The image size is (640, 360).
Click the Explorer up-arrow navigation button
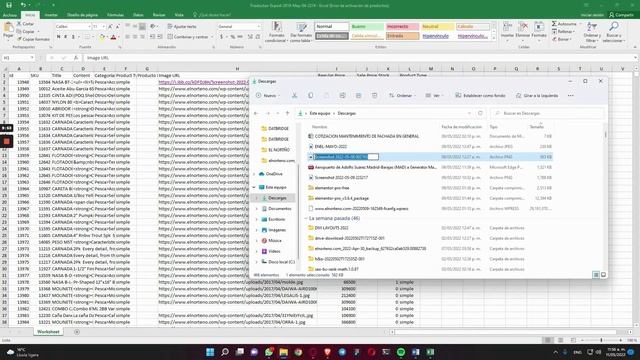tap(287, 113)
